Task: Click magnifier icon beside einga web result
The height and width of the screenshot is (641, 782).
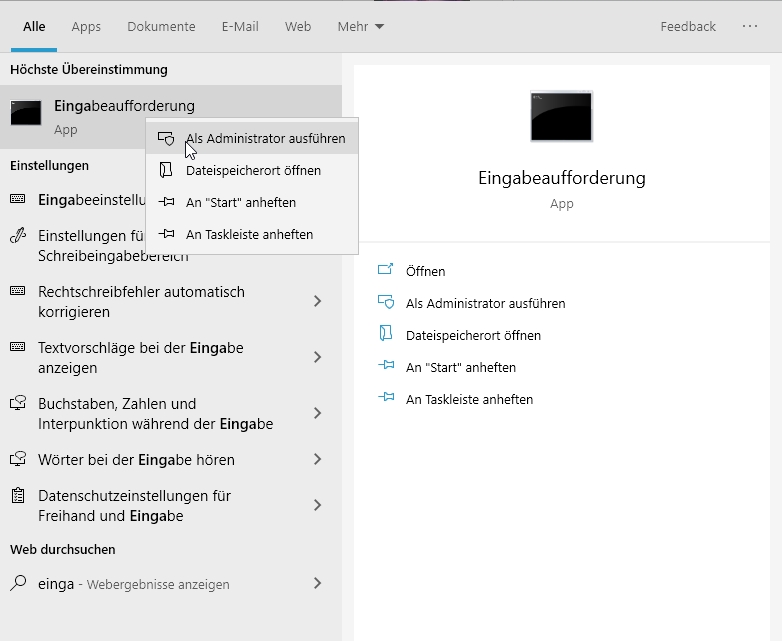Action: [x=18, y=583]
